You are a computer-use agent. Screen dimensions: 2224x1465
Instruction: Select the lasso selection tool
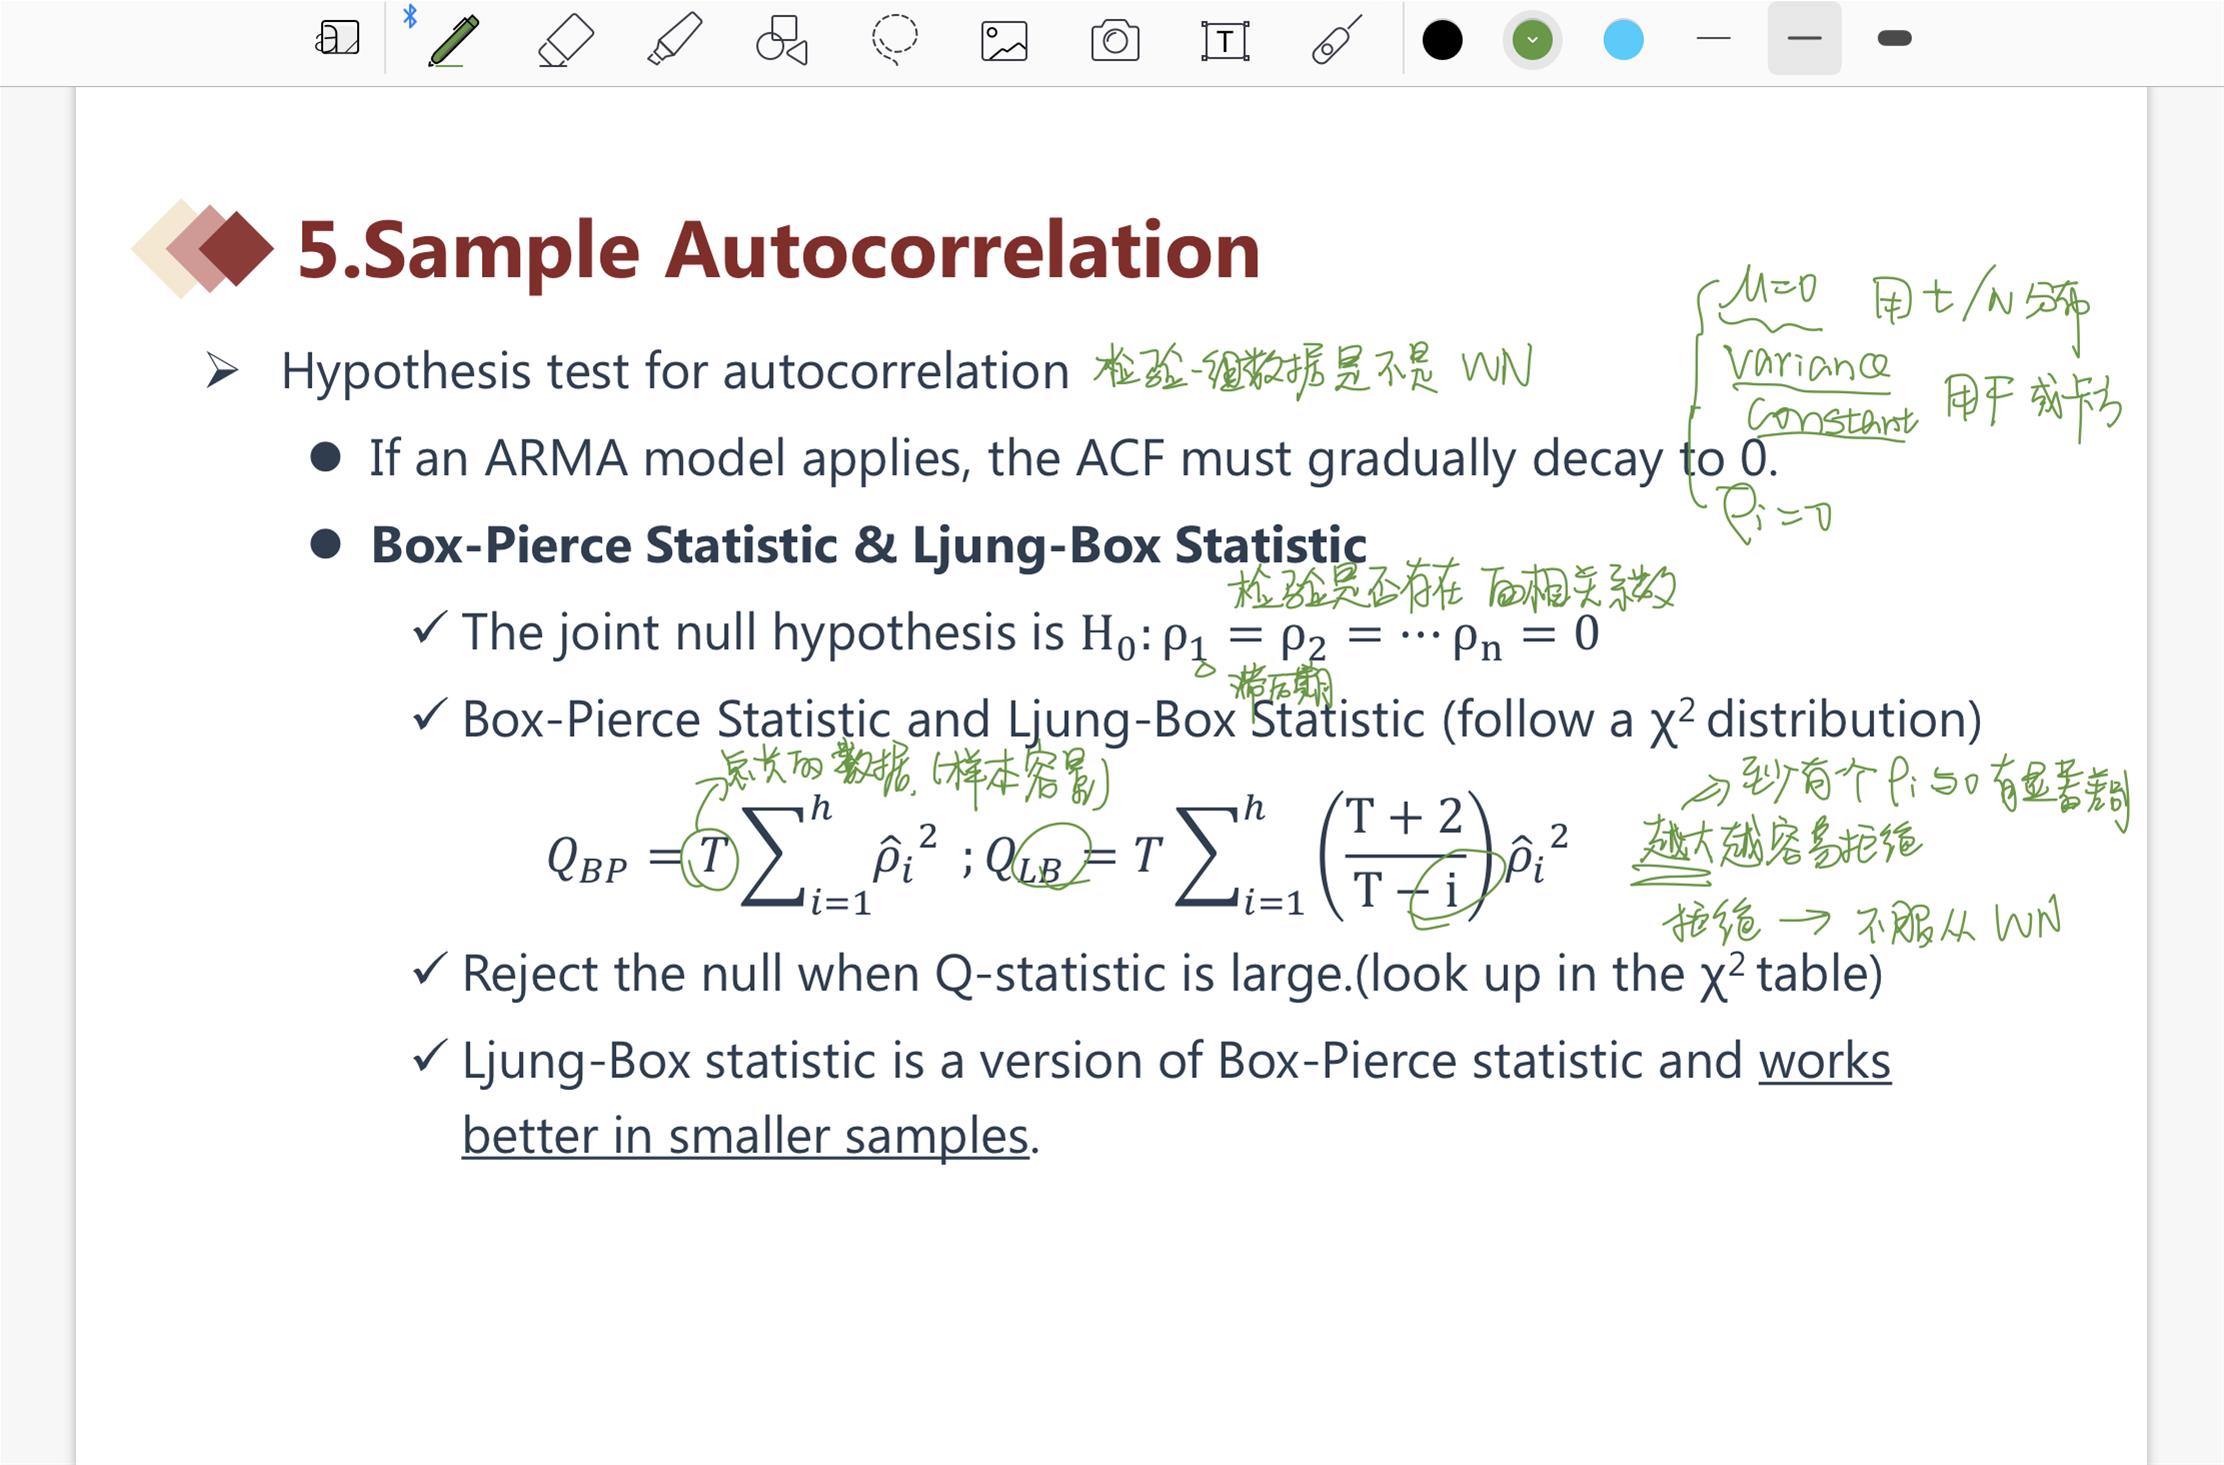coord(894,41)
